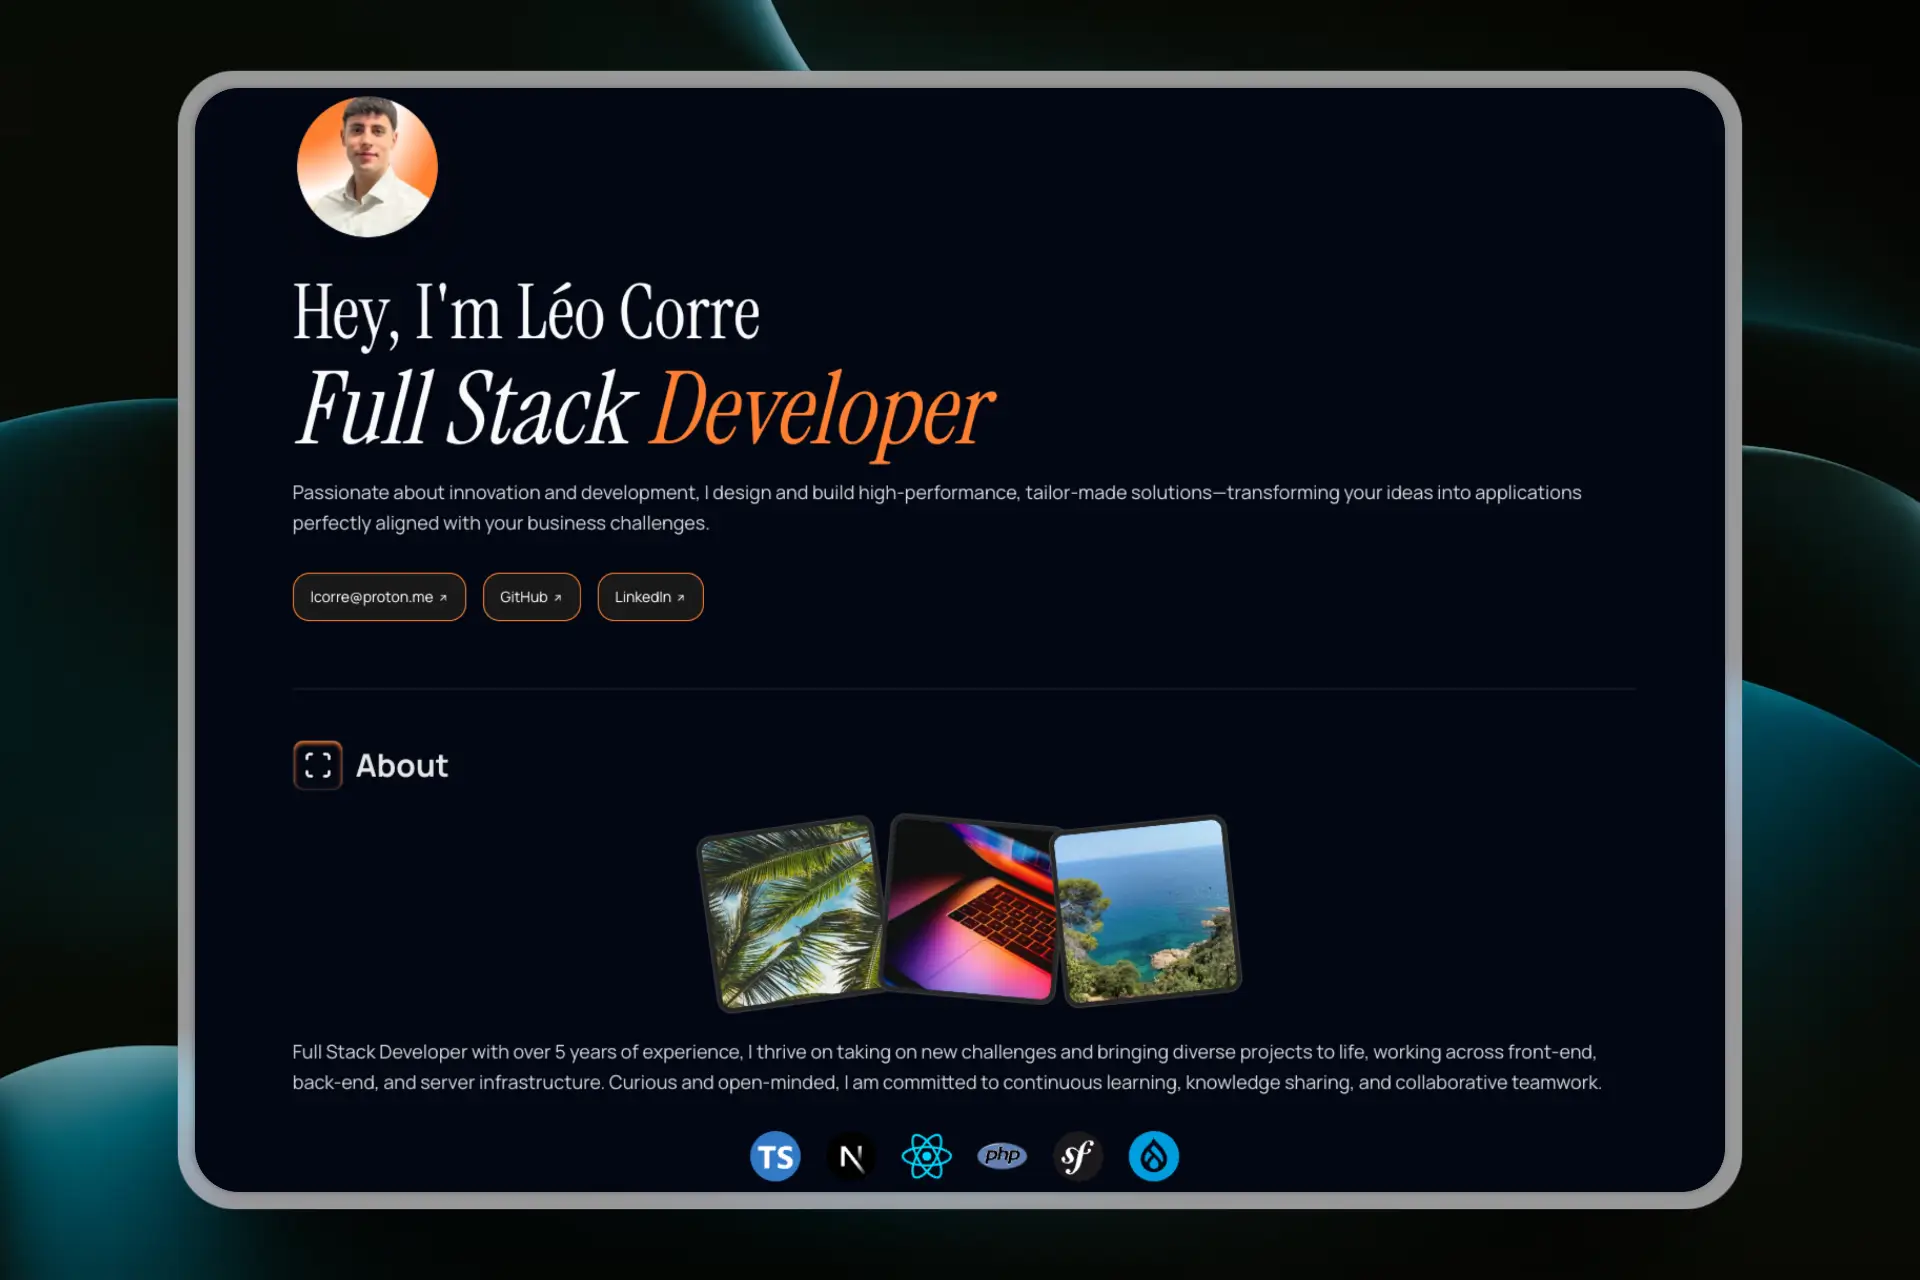Screen dimensions: 1920x1280
Task: Click the orange "Developer" word
Action: [822, 410]
